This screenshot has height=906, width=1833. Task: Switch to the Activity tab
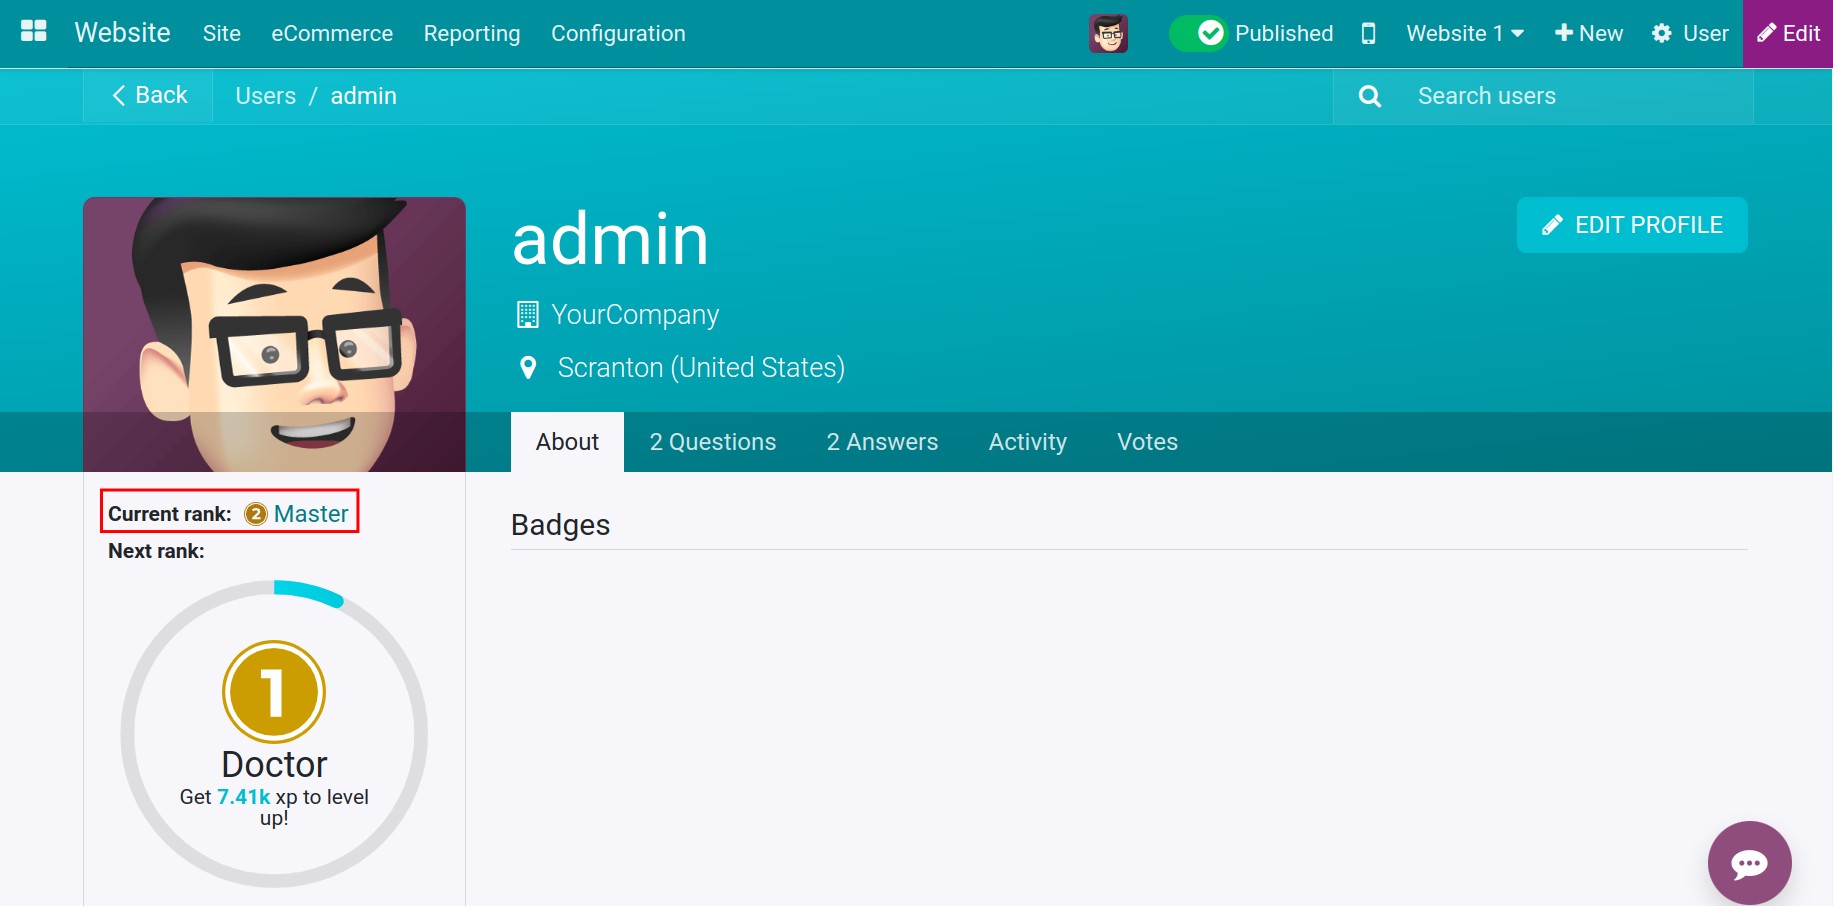point(1028,442)
